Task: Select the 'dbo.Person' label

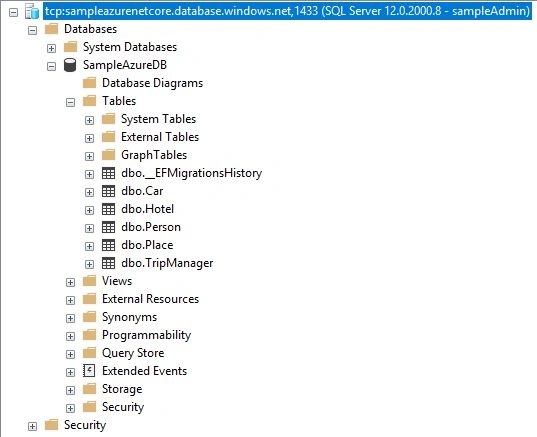Action: [x=151, y=227]
